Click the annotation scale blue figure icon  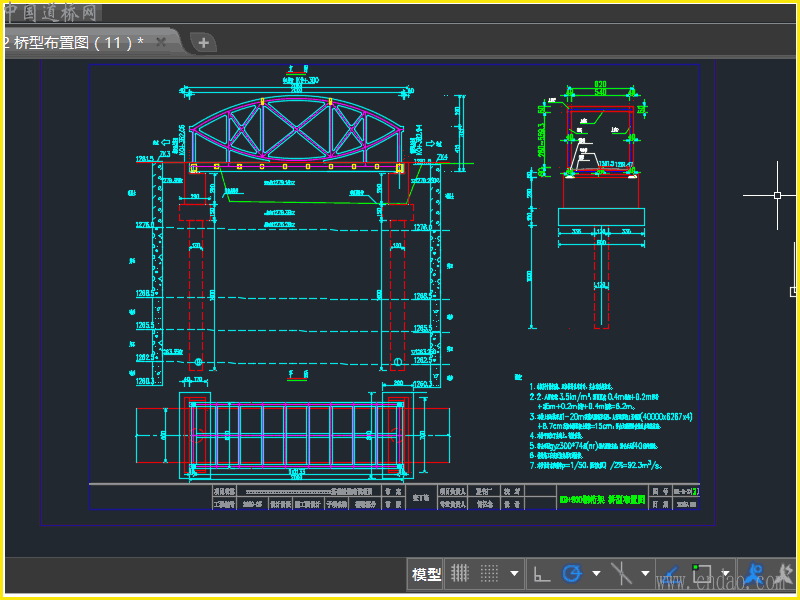click(x=755, y=575)
